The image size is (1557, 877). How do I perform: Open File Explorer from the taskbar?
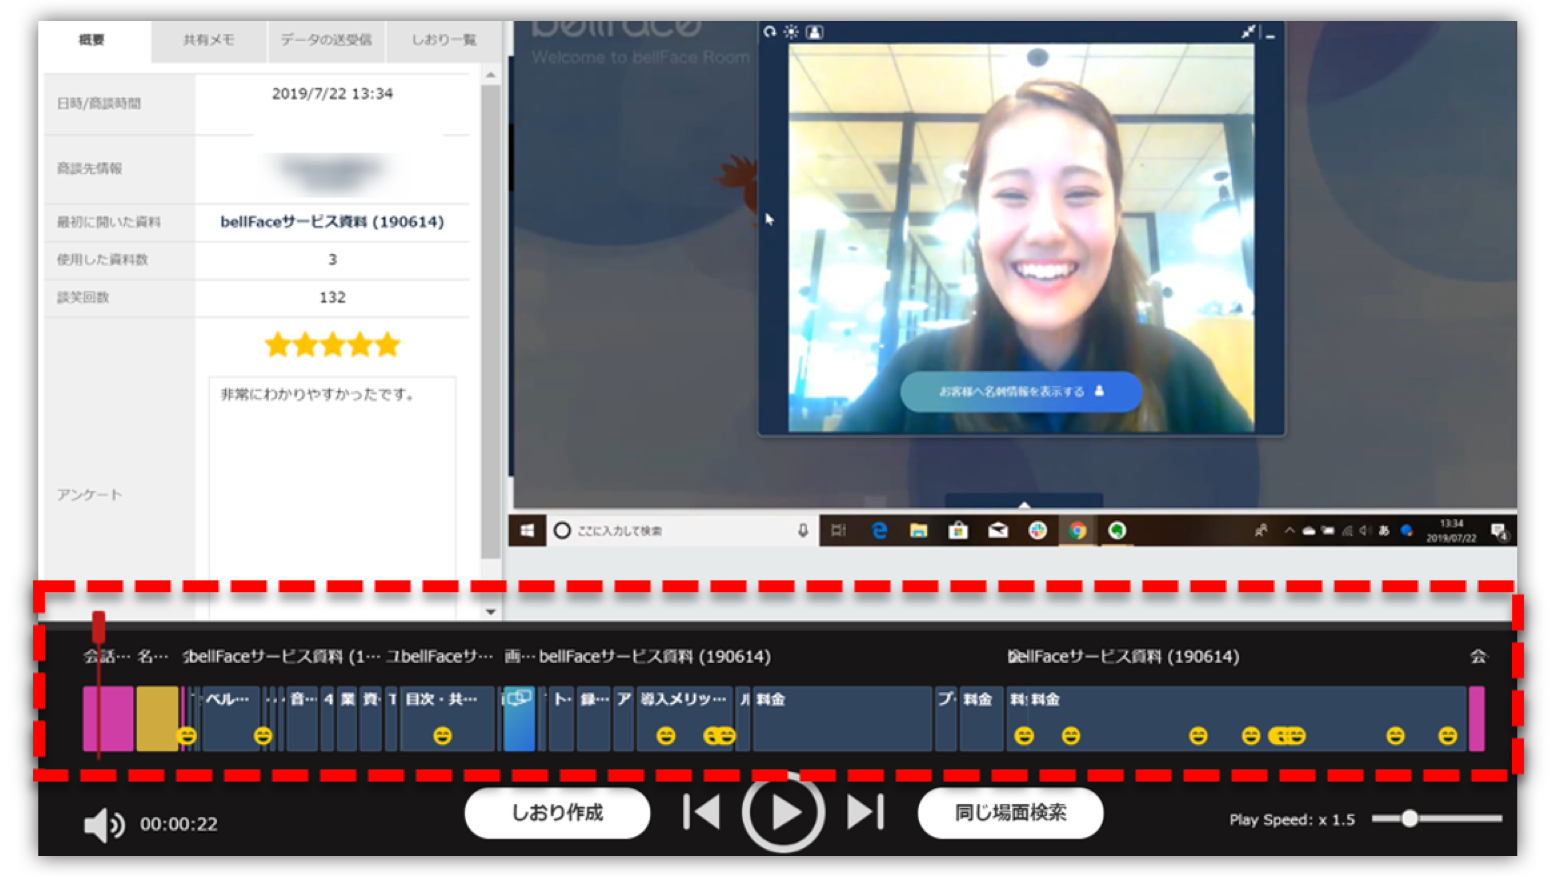coord(918,530)
